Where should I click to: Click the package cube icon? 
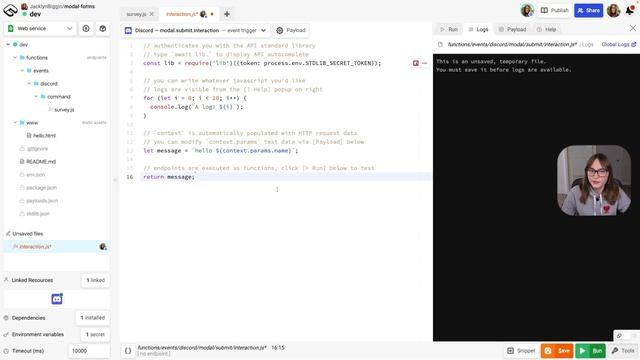tap(102, 29)
